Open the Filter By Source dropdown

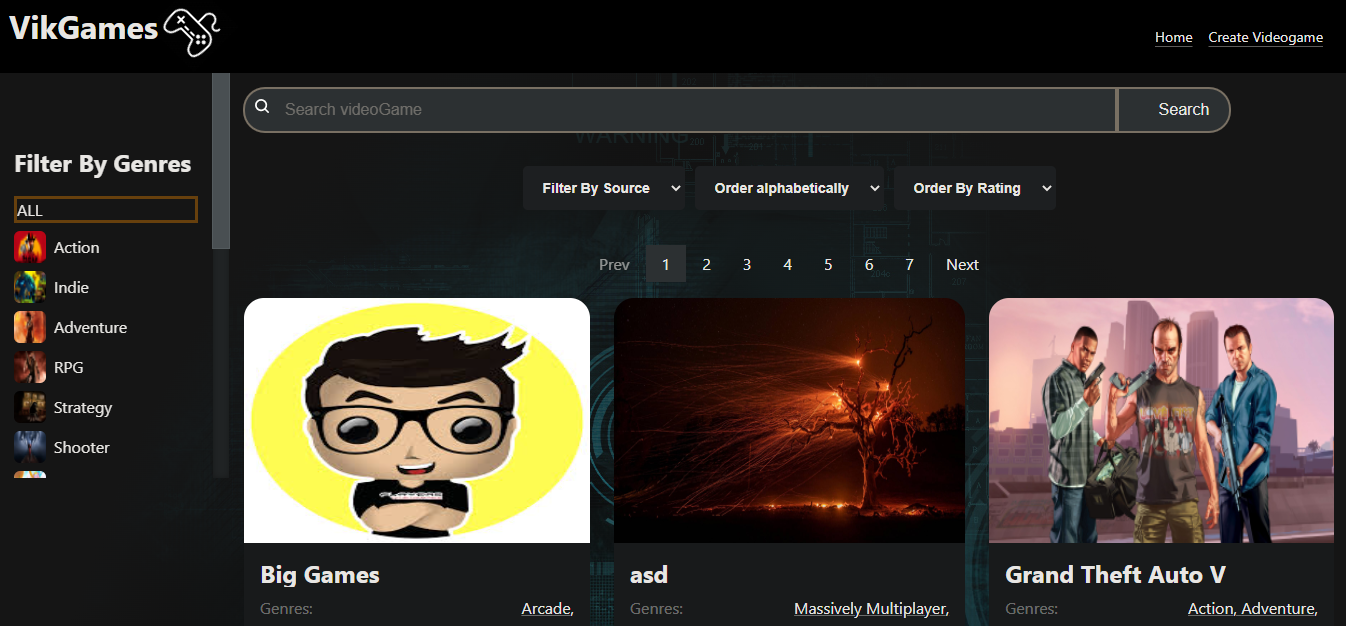coord(604,187)
